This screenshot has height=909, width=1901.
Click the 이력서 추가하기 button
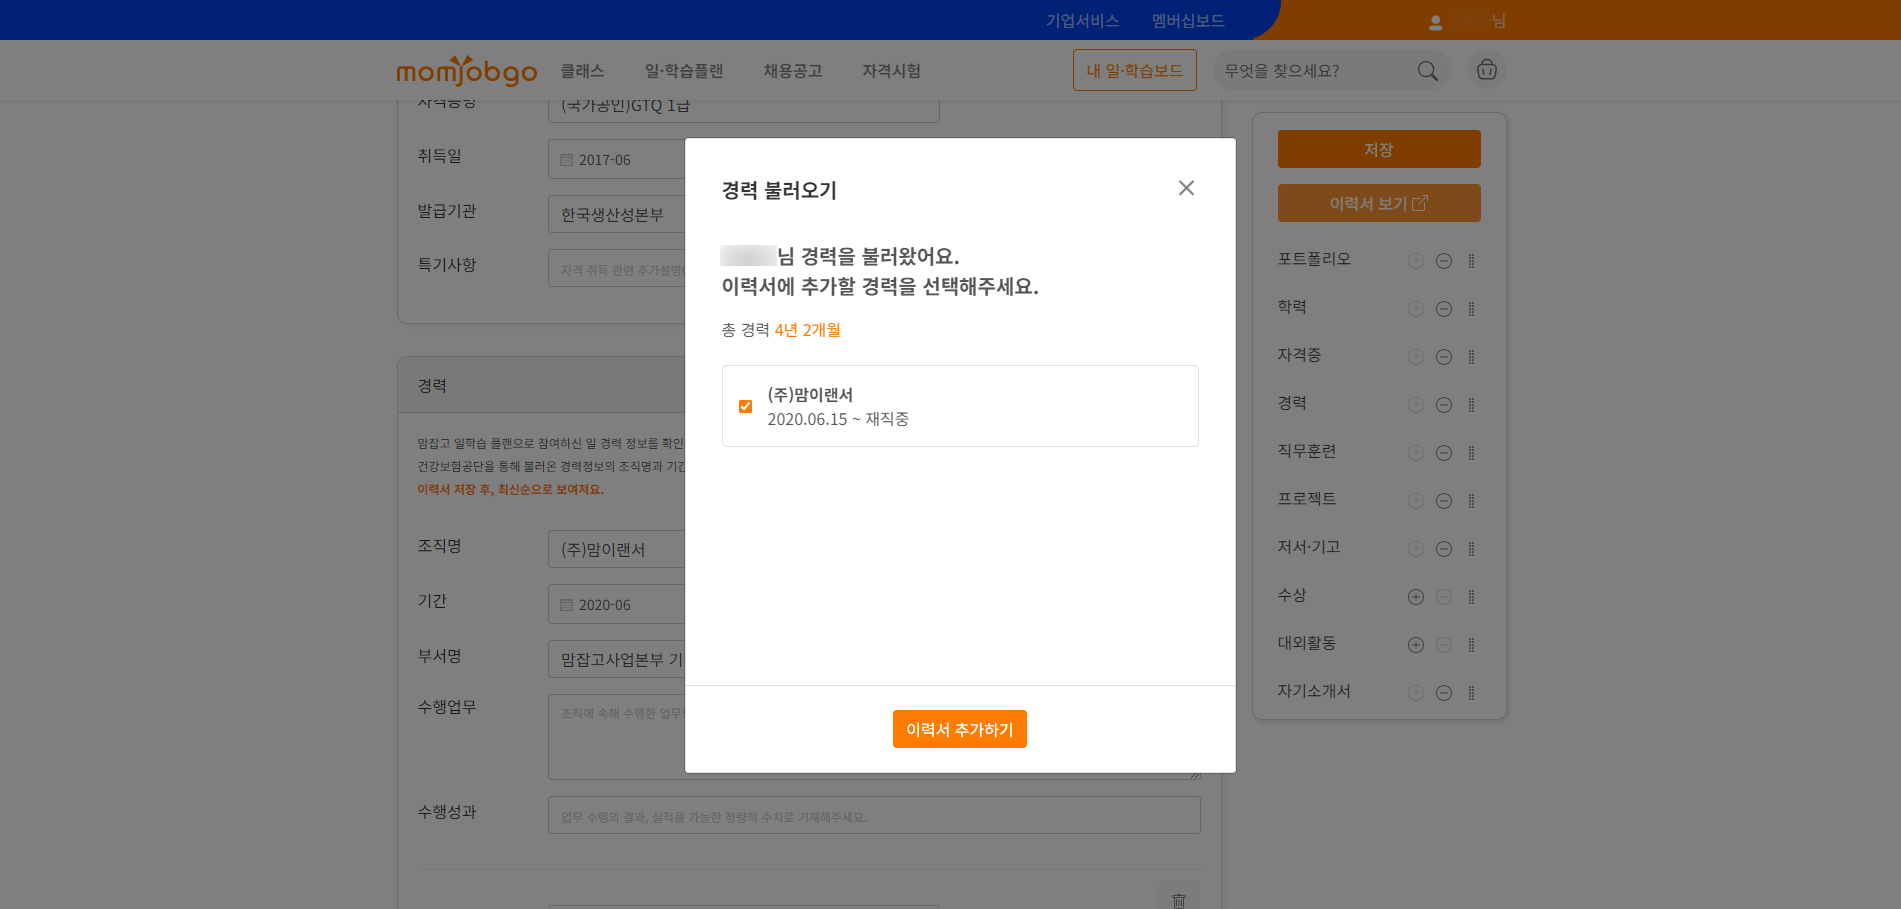[959, 729]
